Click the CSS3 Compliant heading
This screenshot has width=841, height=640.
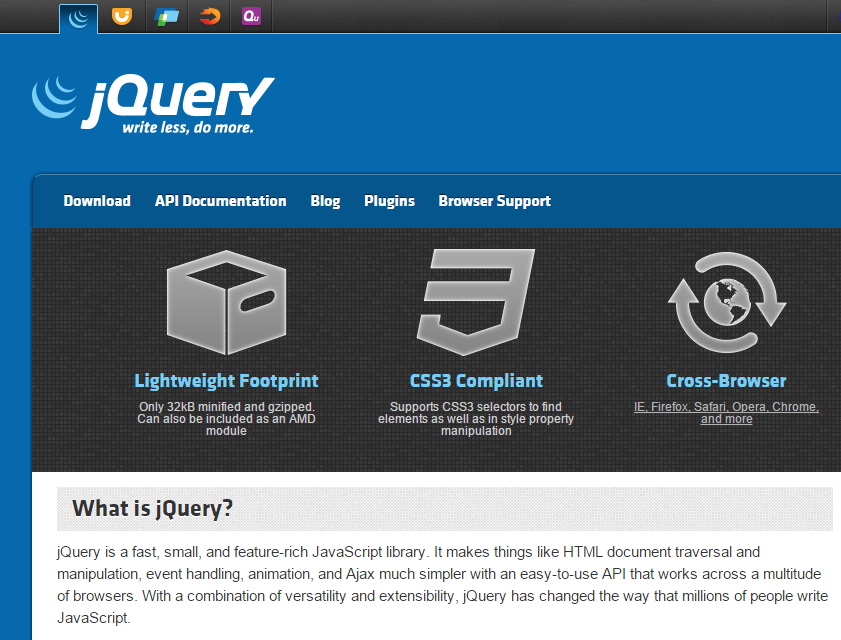pos(476,381)
